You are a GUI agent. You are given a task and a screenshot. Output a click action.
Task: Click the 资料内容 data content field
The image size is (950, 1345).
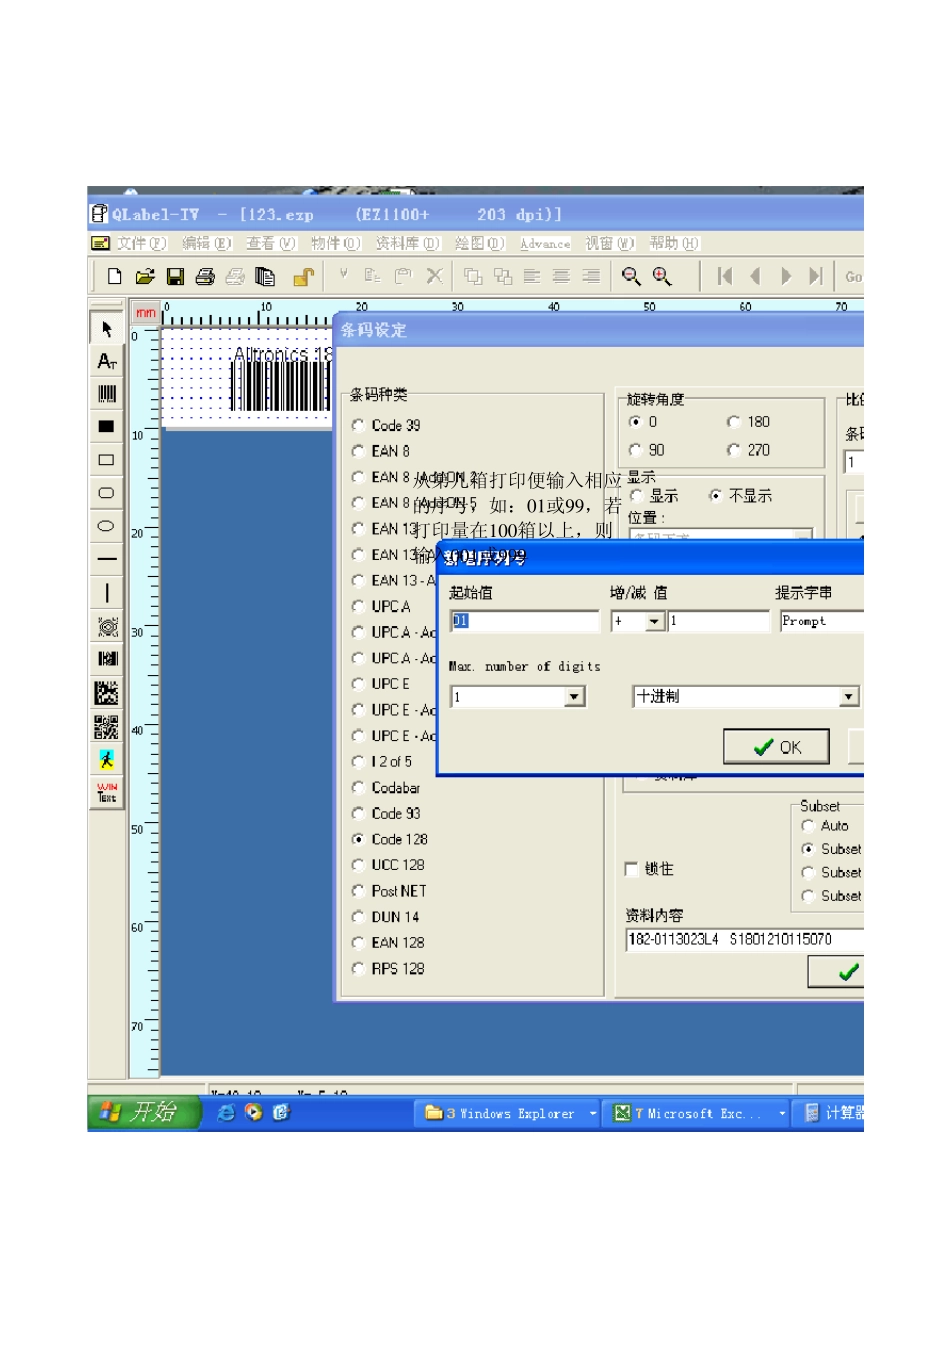click(744, 939)
